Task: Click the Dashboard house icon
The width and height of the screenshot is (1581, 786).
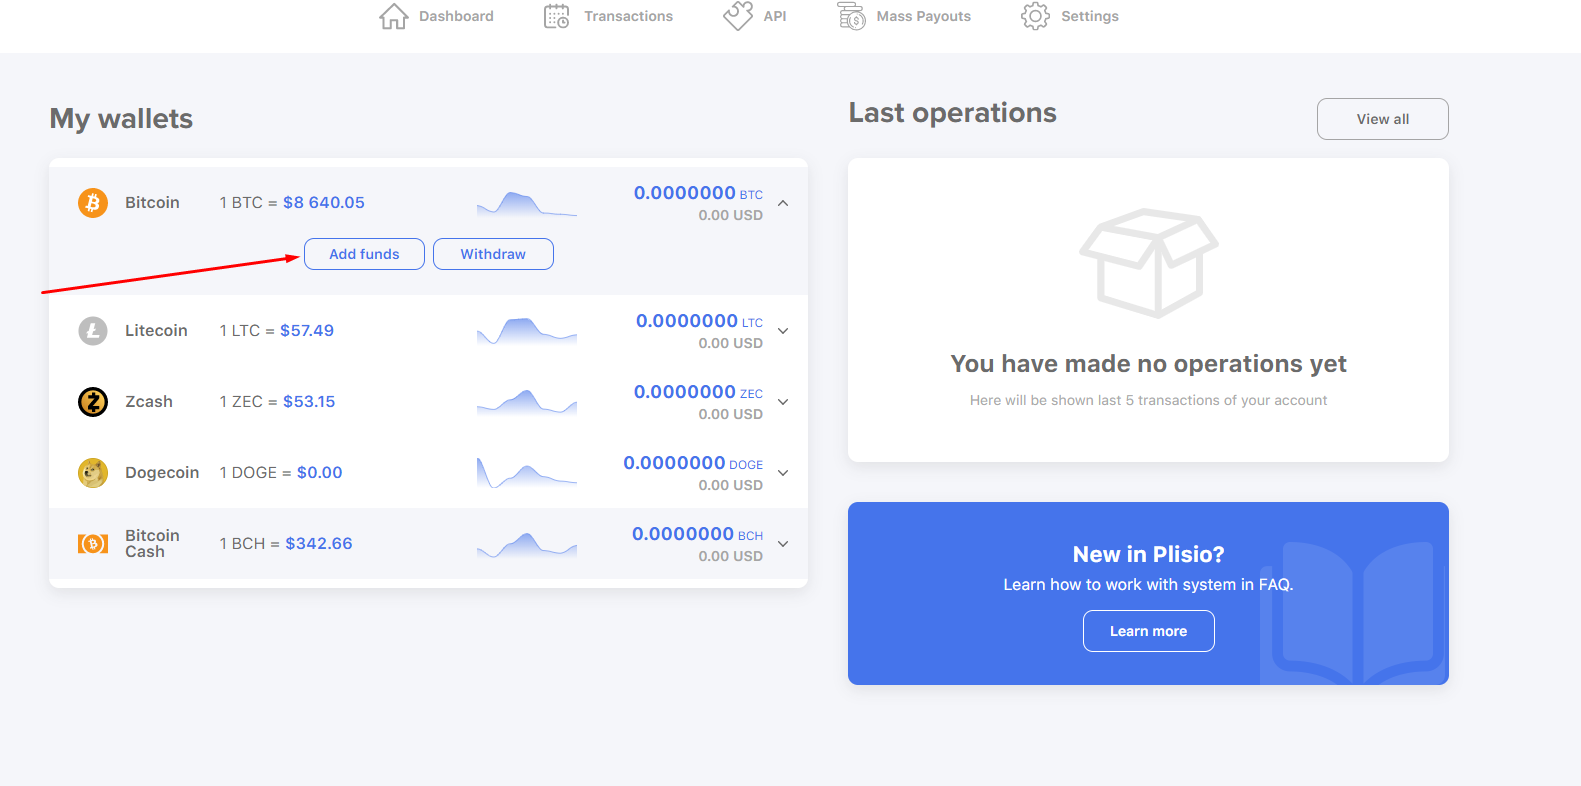Action: [394, 16]
